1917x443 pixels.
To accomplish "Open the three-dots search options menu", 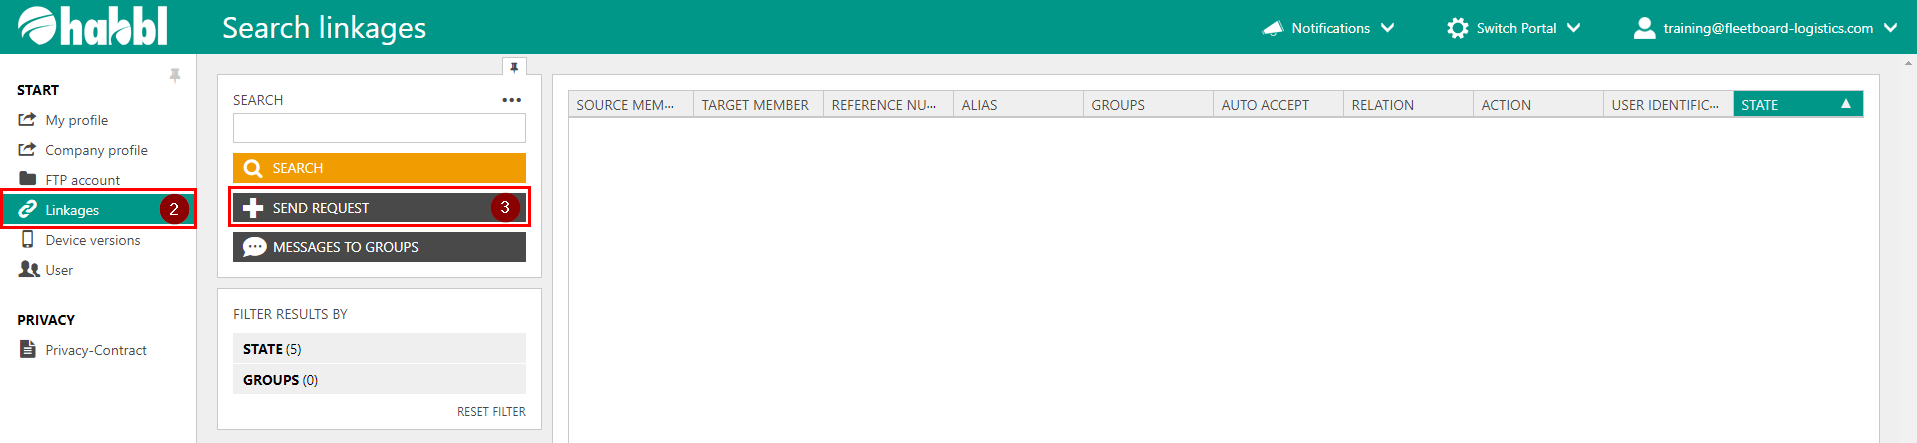I will tap(512, 100).
